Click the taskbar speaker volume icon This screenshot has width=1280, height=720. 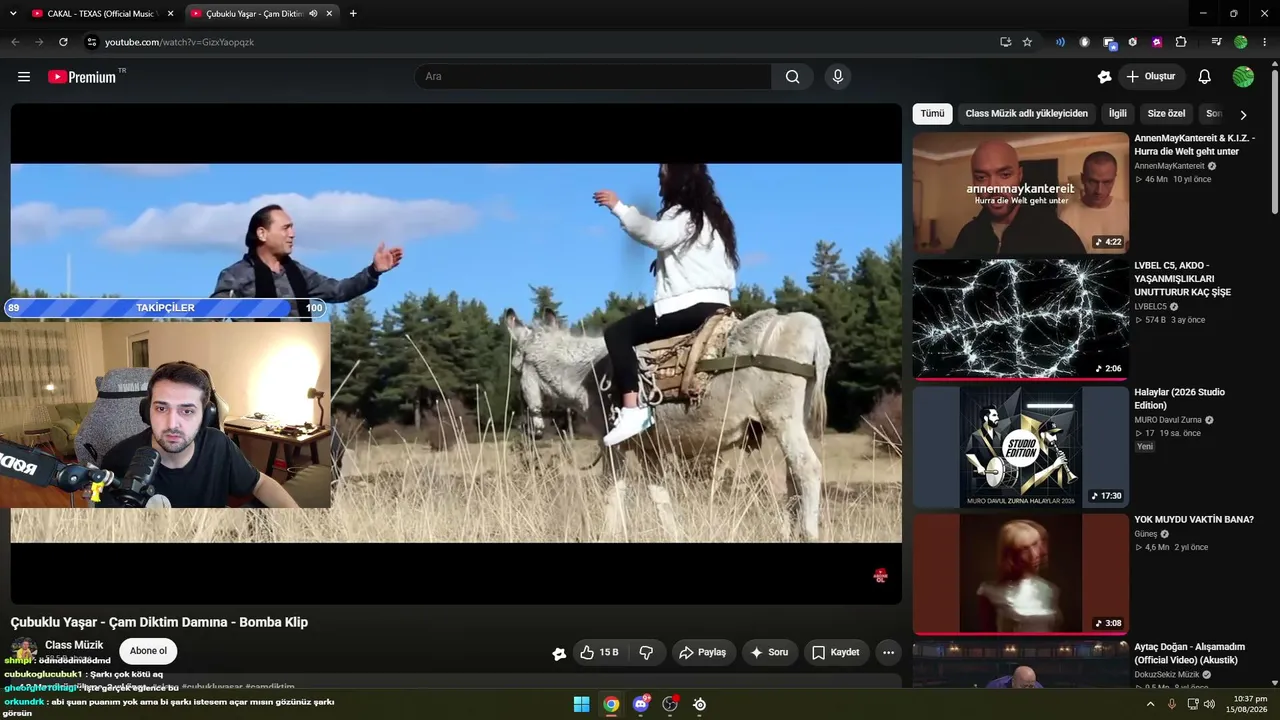click(1209, 704)
